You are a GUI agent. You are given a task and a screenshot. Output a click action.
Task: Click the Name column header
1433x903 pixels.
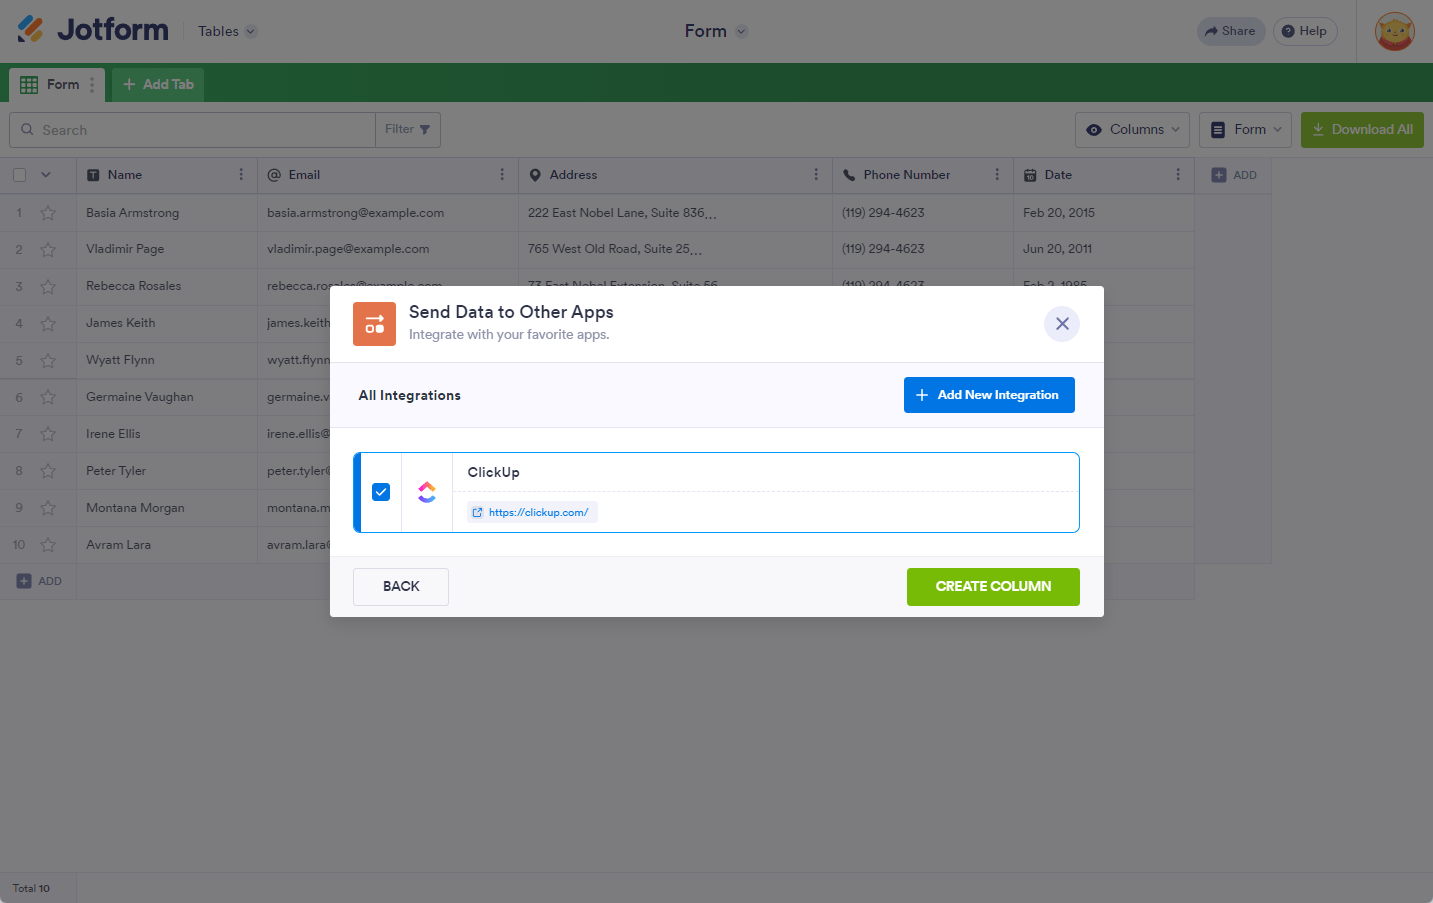pyautogui.click(x=167, y=175)
